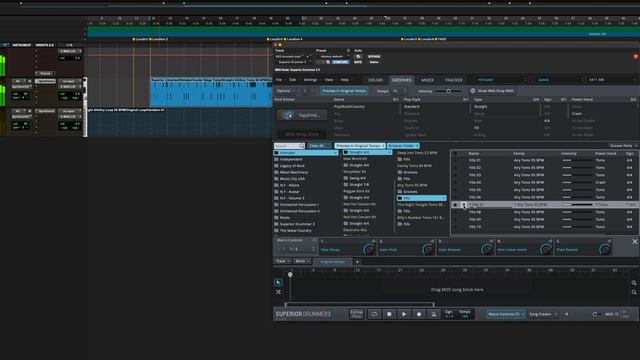Screen dimensions: 640x360
Task: Close the Macro Controls strip with the X
Action: click(x=635, y=242)
